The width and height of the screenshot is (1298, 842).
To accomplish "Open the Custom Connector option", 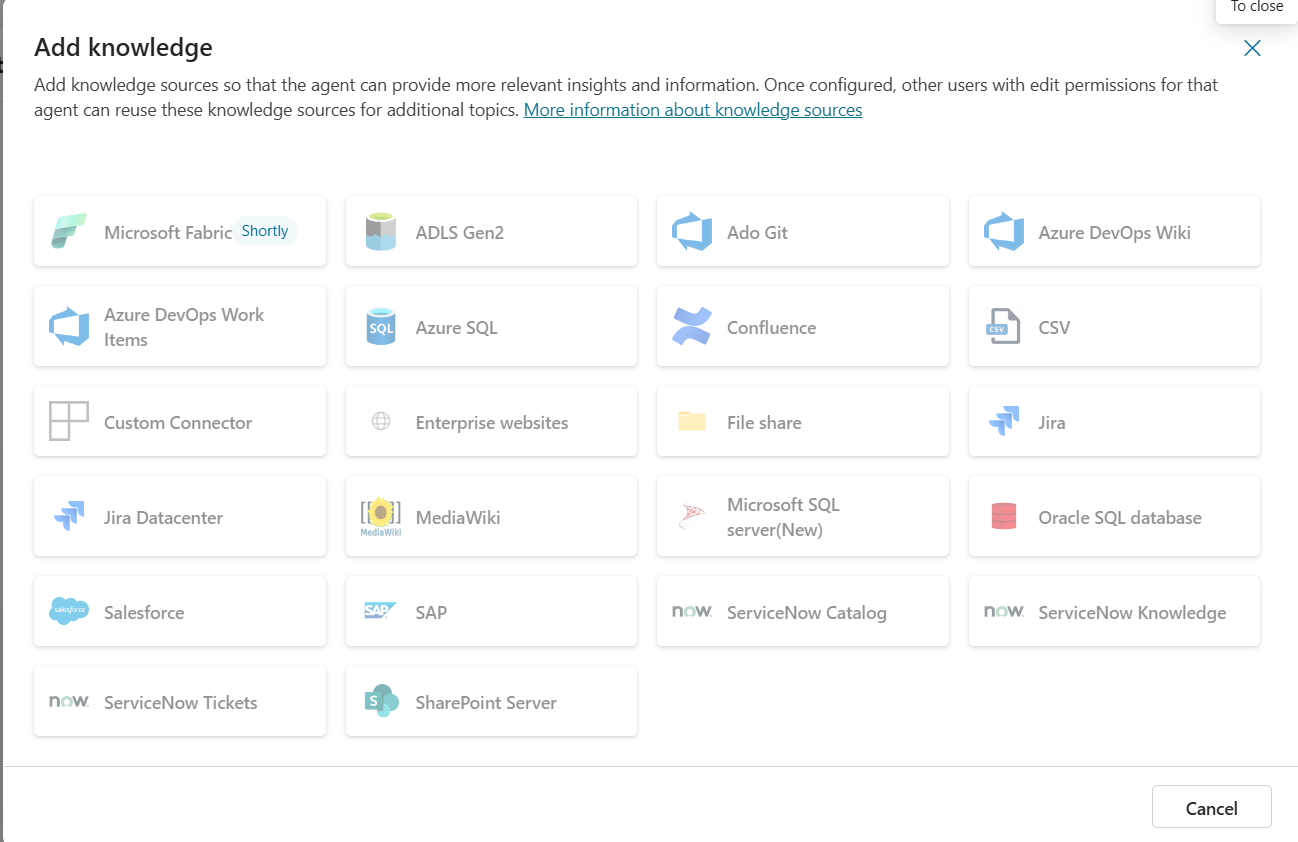I will click(x=179, y=421).
